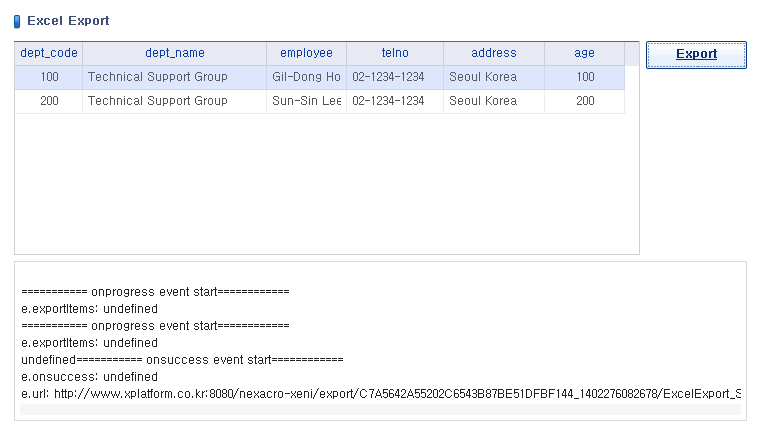
Task: Click the age column header
Action: (x=584, y=53)
